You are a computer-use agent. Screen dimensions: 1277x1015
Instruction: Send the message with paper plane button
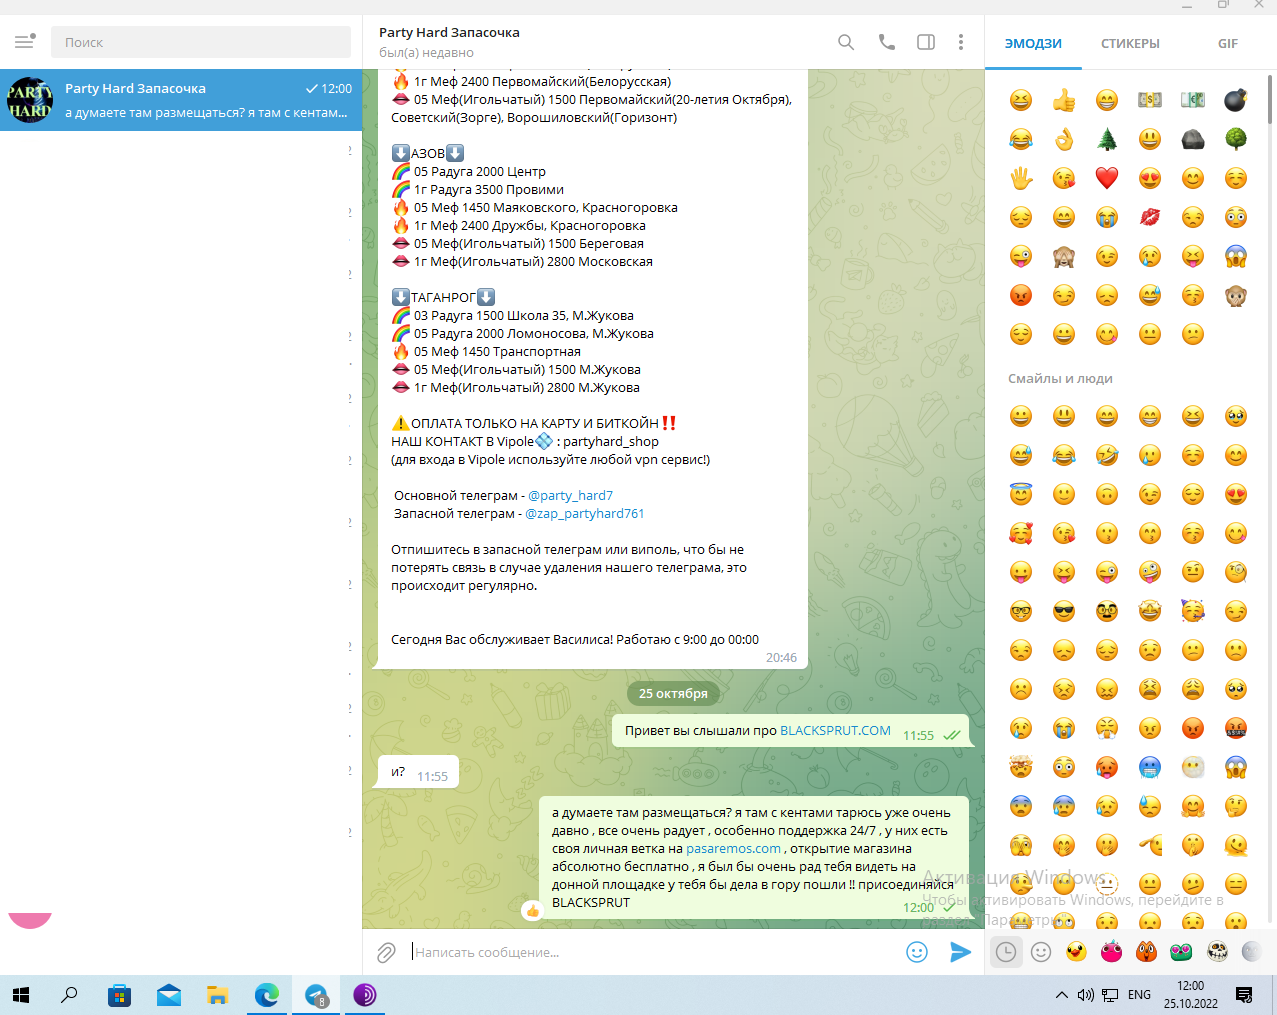click(x=960, y=952)
